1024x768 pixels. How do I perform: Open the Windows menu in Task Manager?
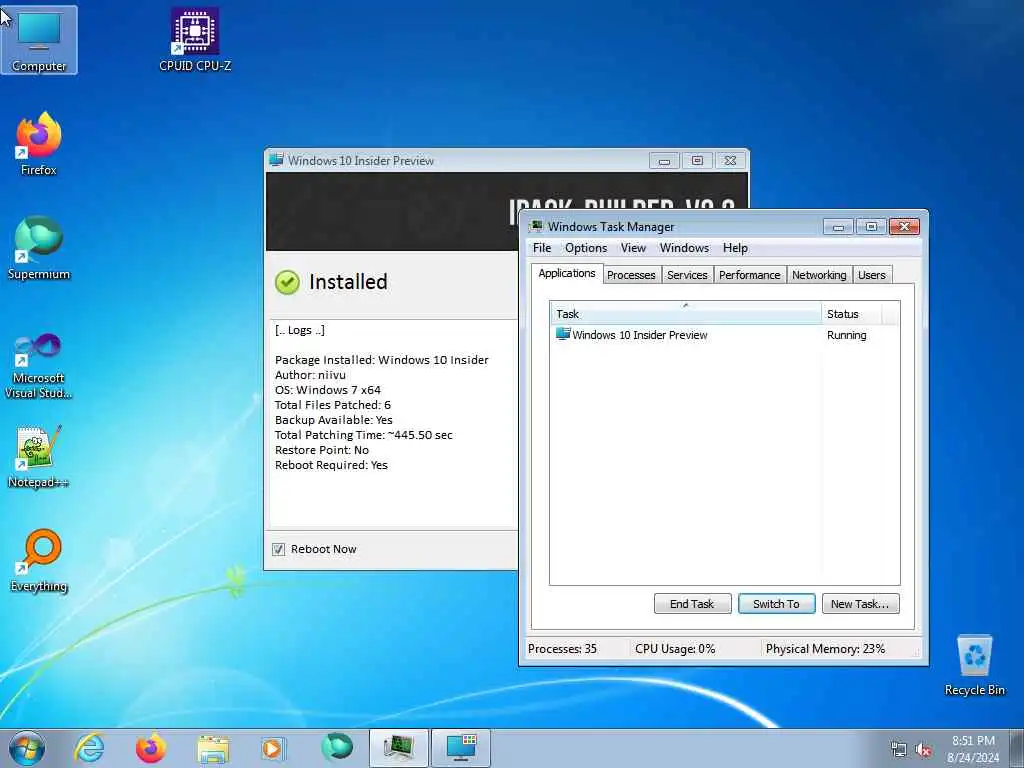pyautogui.click(x=684, y=248)
